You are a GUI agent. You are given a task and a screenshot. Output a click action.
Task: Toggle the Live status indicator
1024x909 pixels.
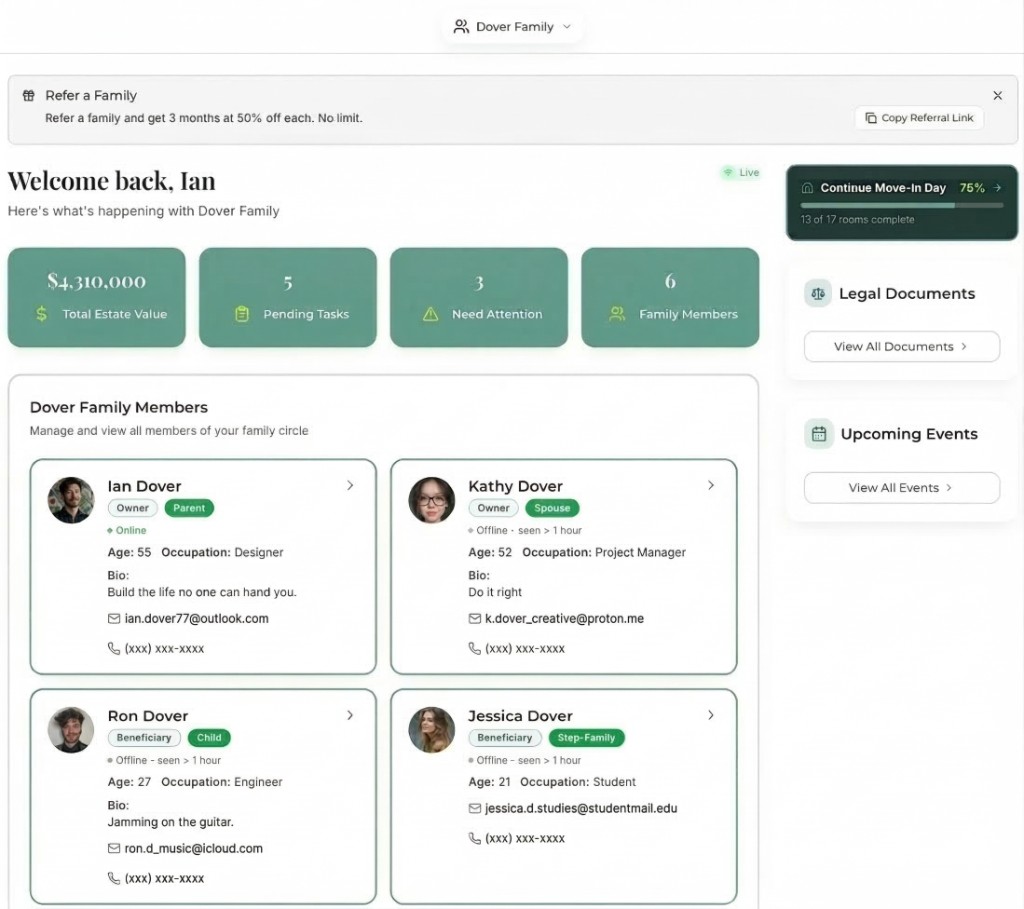coord(740,172)
